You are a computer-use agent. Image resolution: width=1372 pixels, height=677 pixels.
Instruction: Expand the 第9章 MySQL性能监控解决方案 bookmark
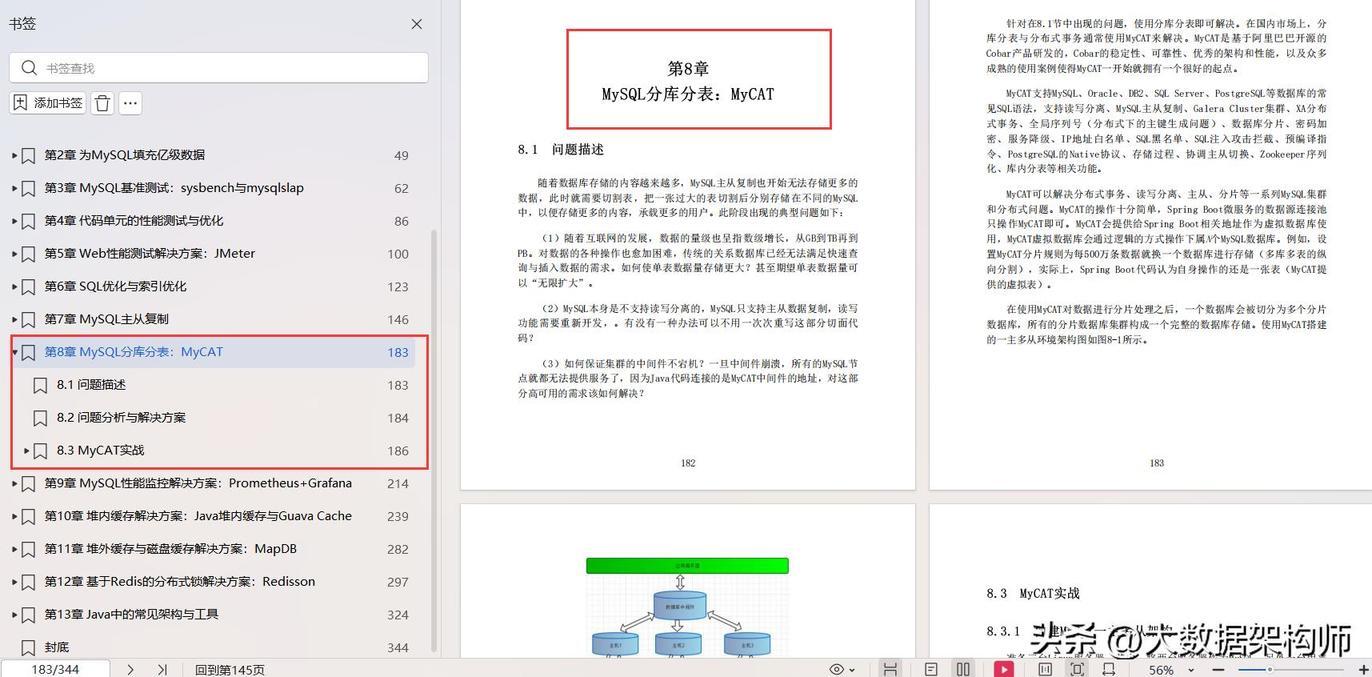(x=14, y=484)
